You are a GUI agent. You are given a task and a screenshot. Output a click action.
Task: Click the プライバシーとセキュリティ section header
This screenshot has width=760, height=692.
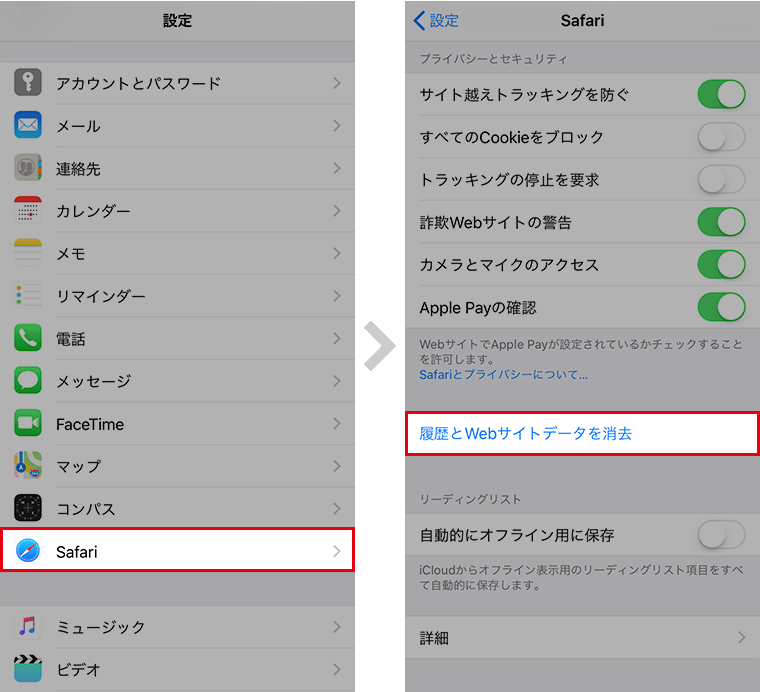[x=493, y=59]
